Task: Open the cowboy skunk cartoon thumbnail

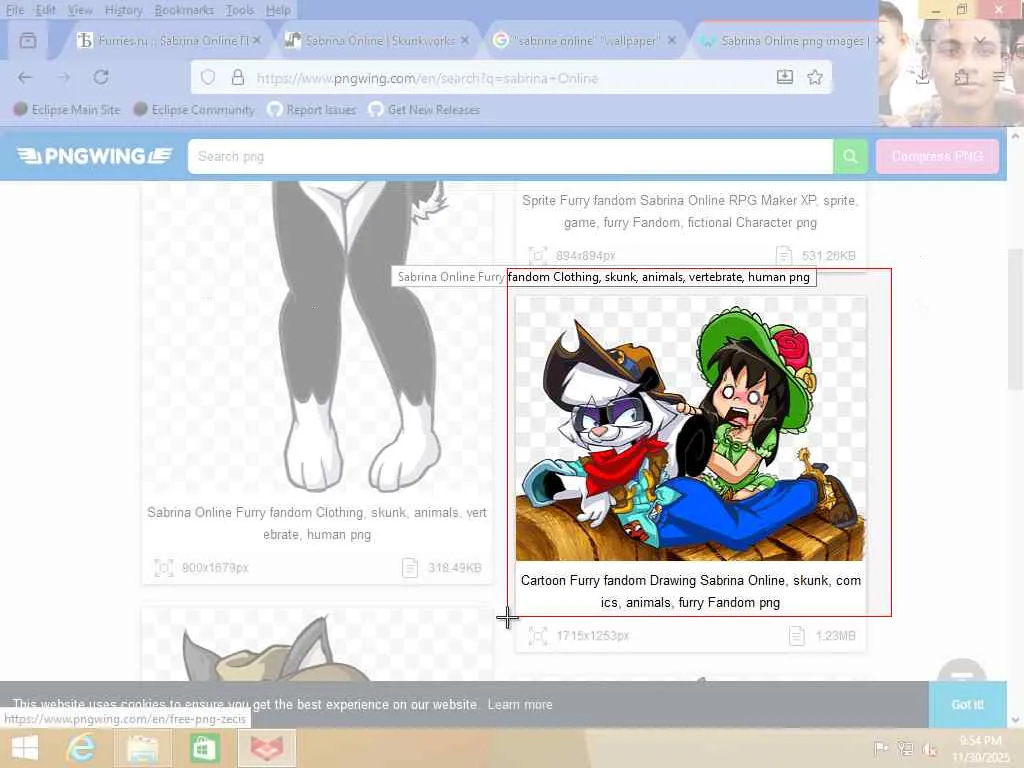Action: tap(691, 428)
